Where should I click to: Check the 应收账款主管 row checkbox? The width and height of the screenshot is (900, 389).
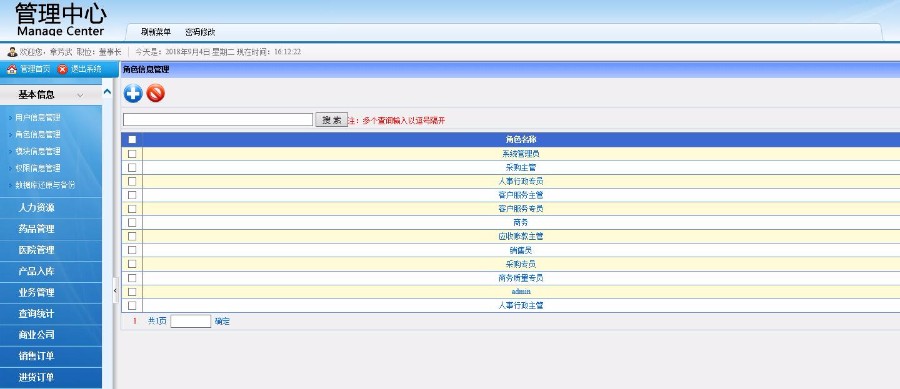132,236
